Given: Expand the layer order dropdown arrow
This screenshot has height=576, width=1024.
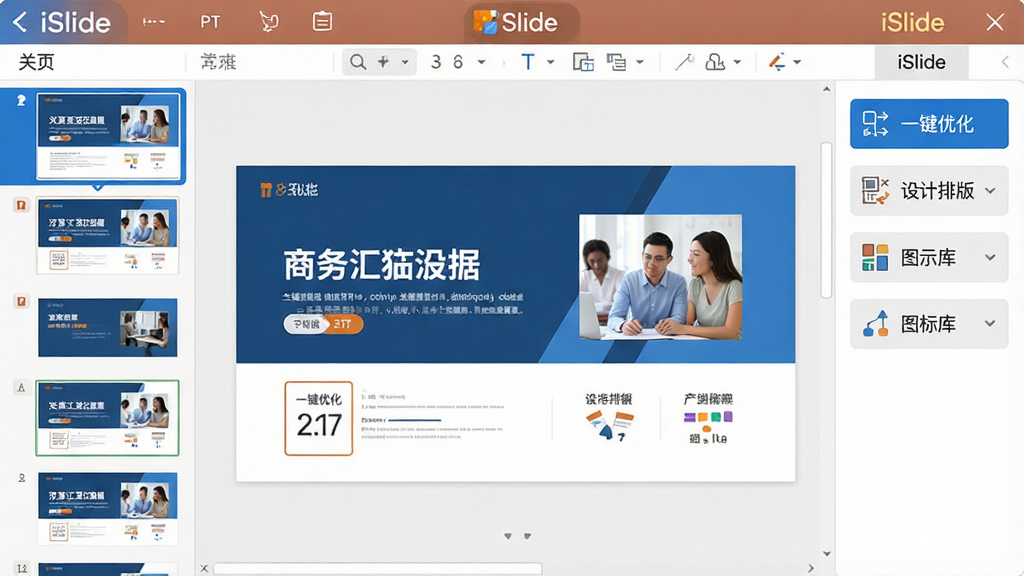Looking at the screenshot, I should [x=640, y=63].
